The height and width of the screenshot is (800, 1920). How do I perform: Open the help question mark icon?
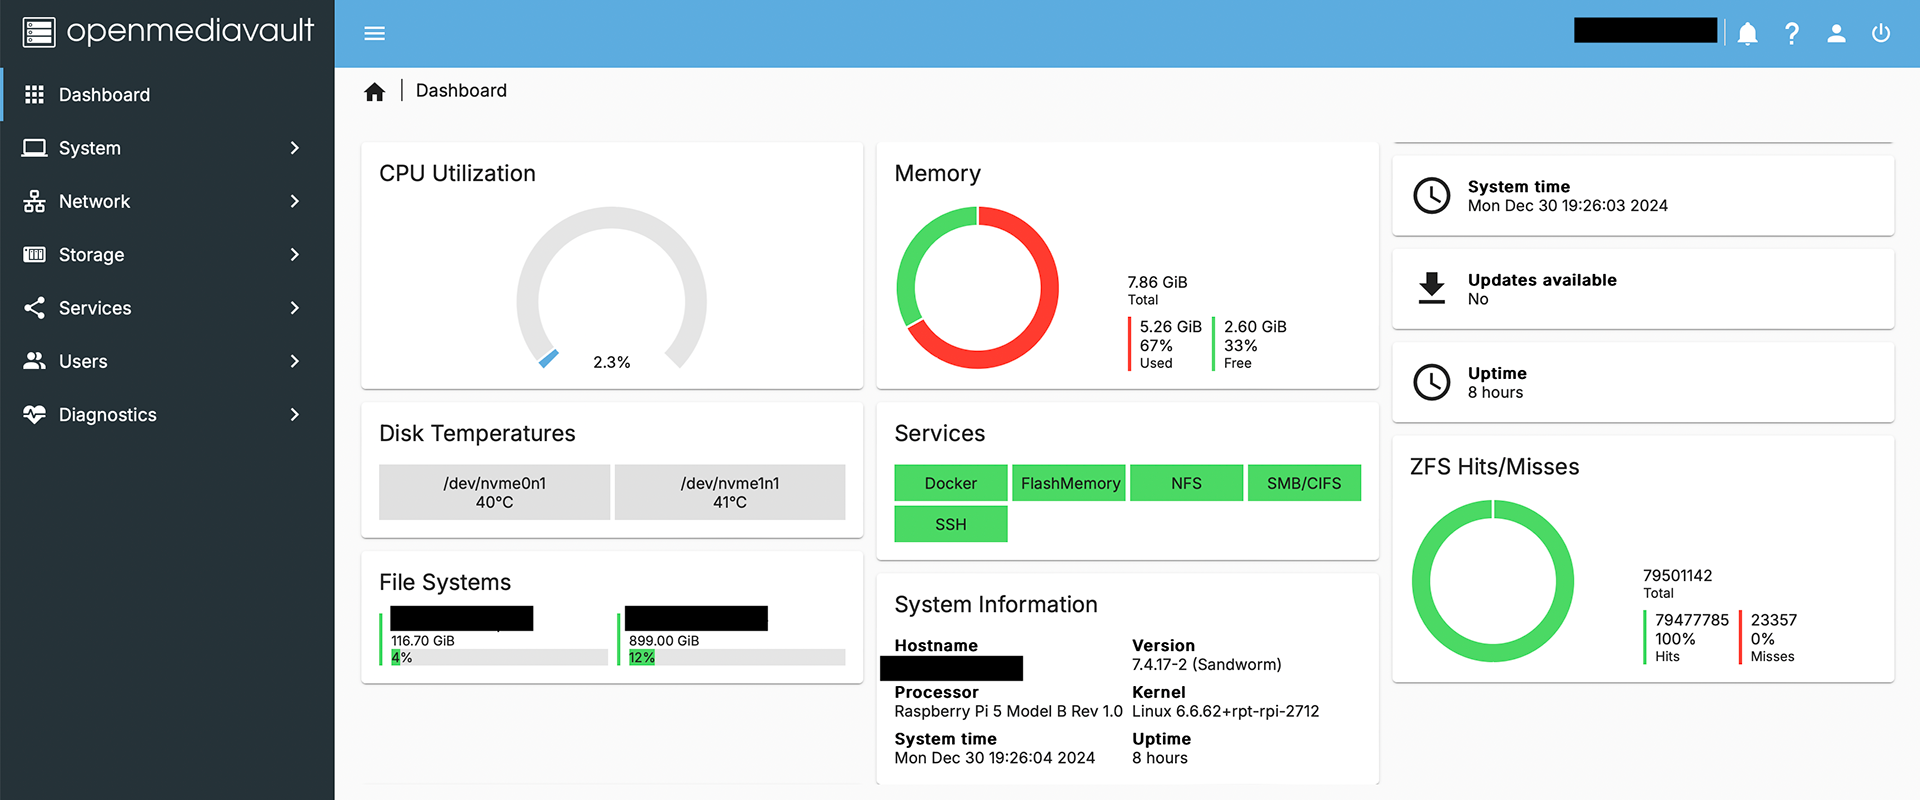[1792, 34]
